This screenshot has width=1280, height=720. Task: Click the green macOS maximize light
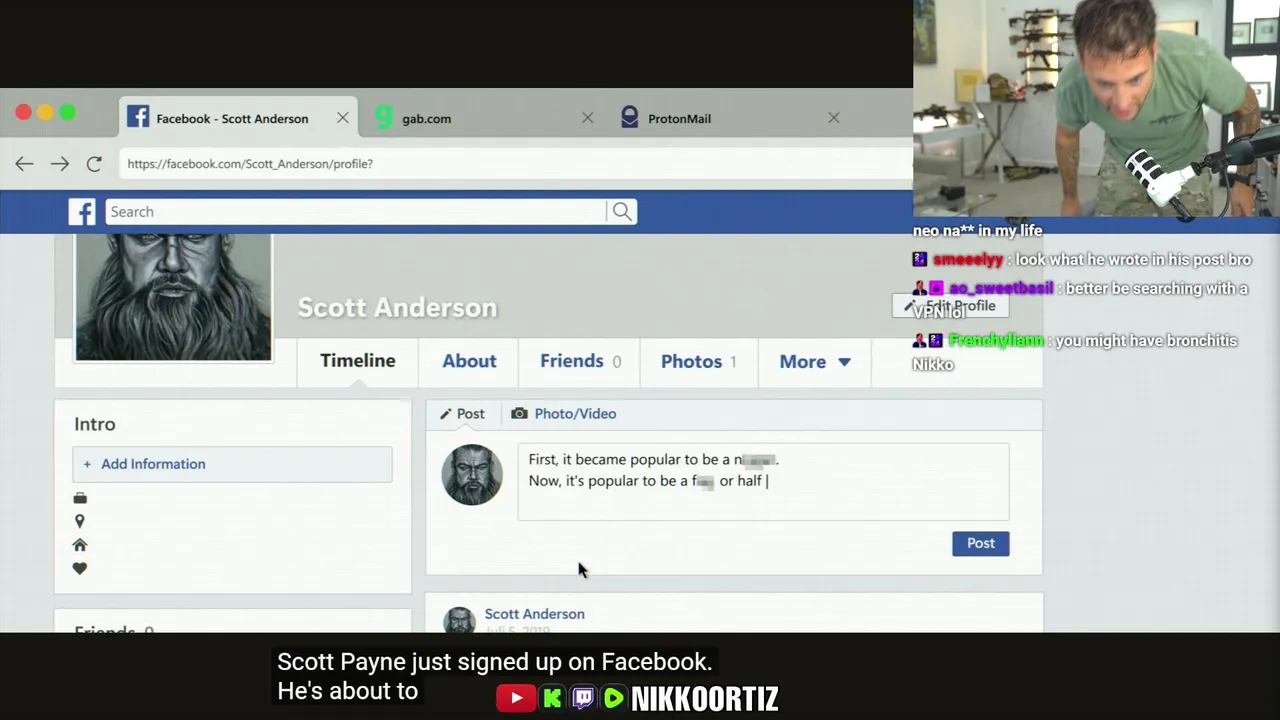(x=67, y=113)
